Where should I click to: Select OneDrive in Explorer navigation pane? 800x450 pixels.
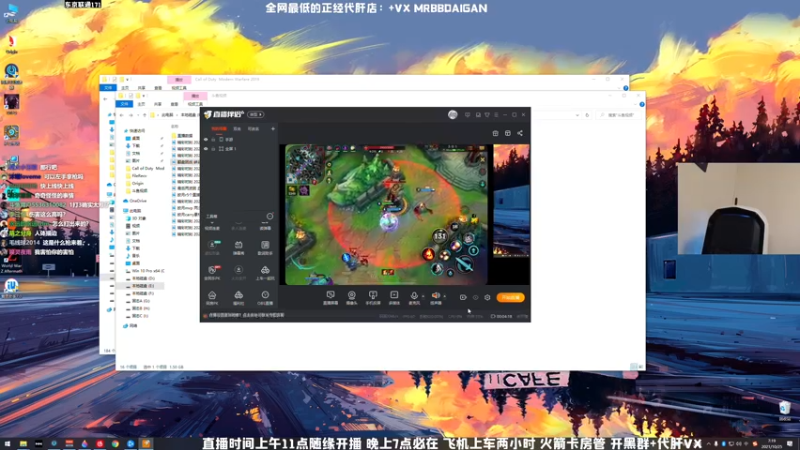(136, 201)
